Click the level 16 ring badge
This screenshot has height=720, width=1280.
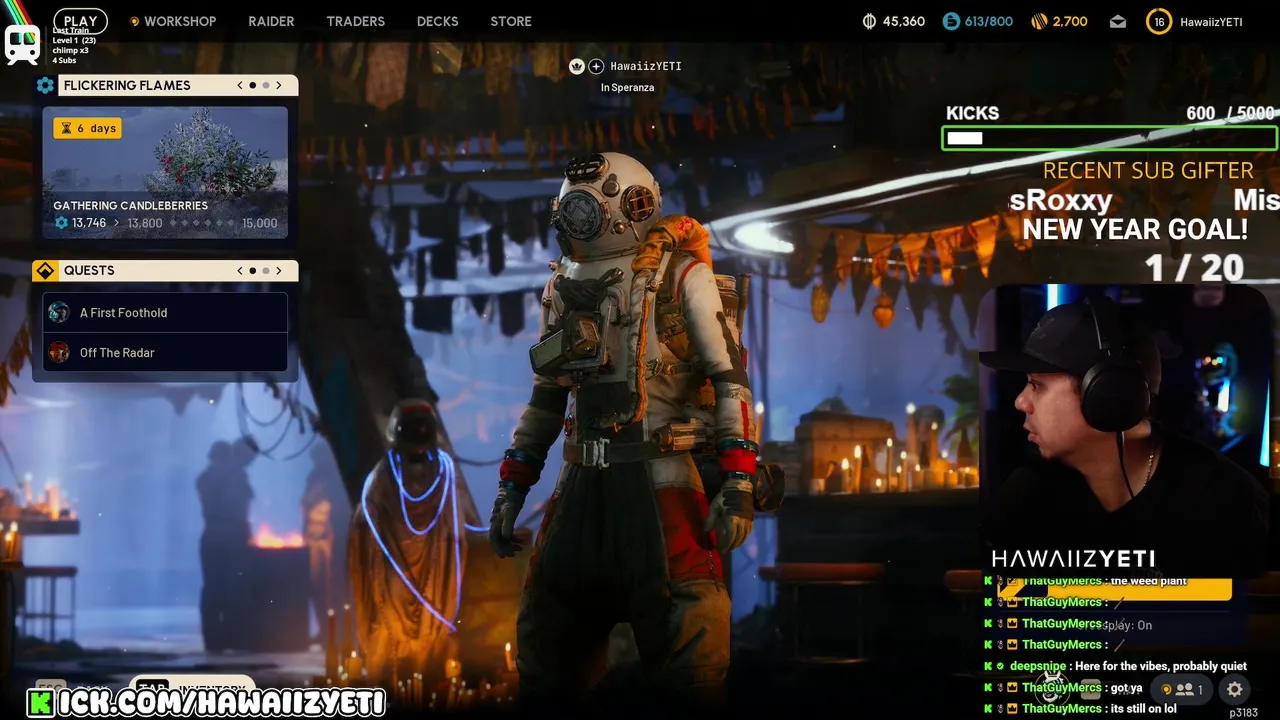[x=1159, y=21]
